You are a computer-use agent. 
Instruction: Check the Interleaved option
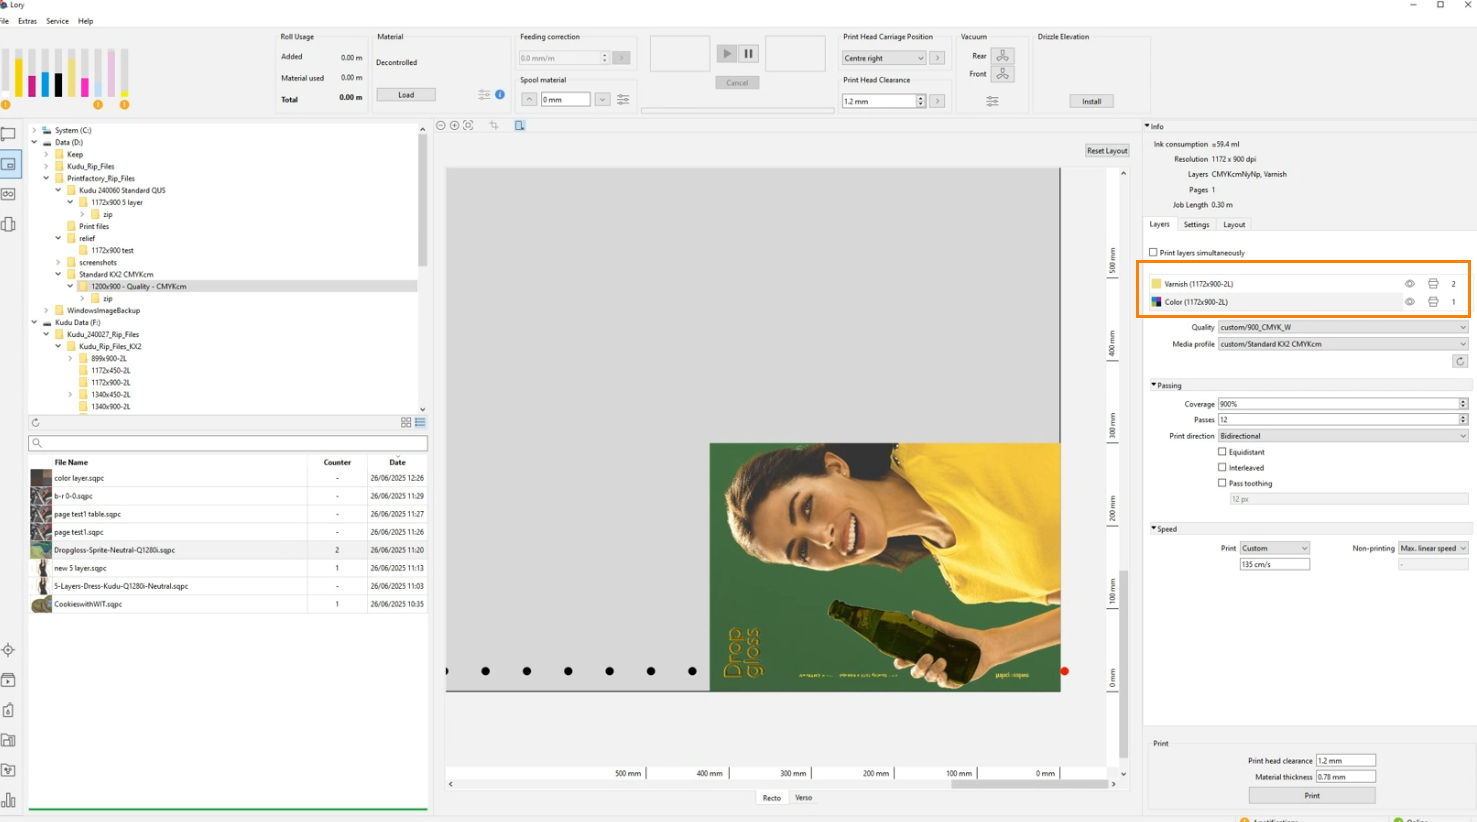tap(1222, 467)
